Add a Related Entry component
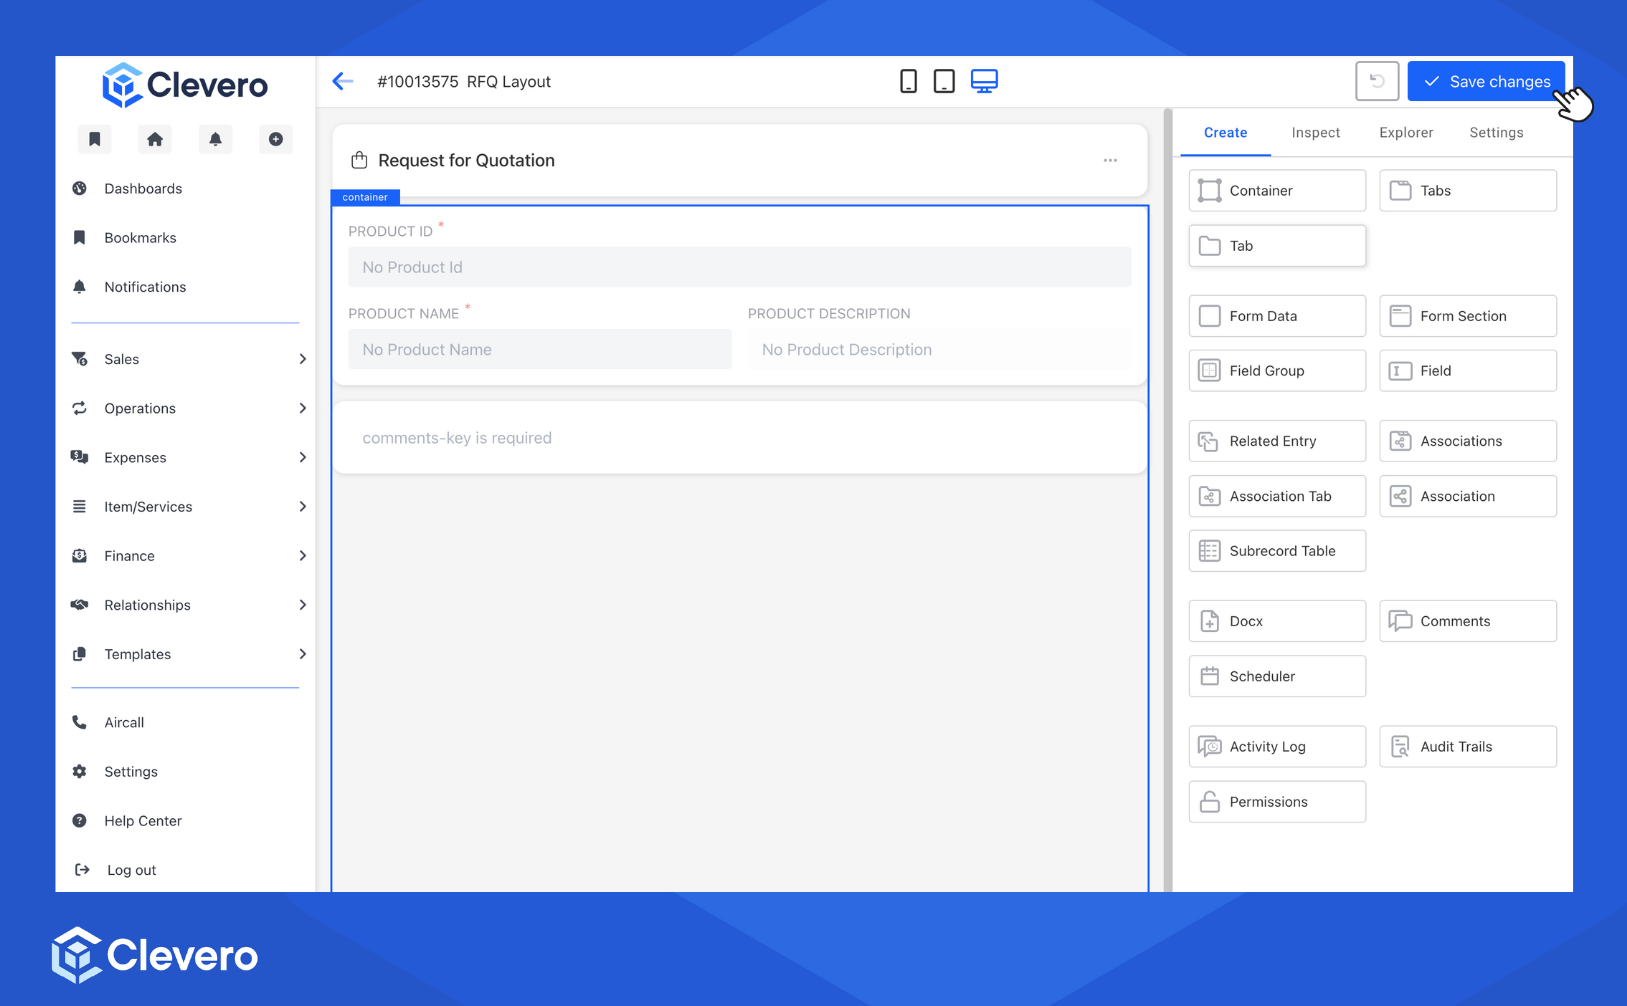This screenshot has width=1627, height=1006. (x=1277, y=441)
